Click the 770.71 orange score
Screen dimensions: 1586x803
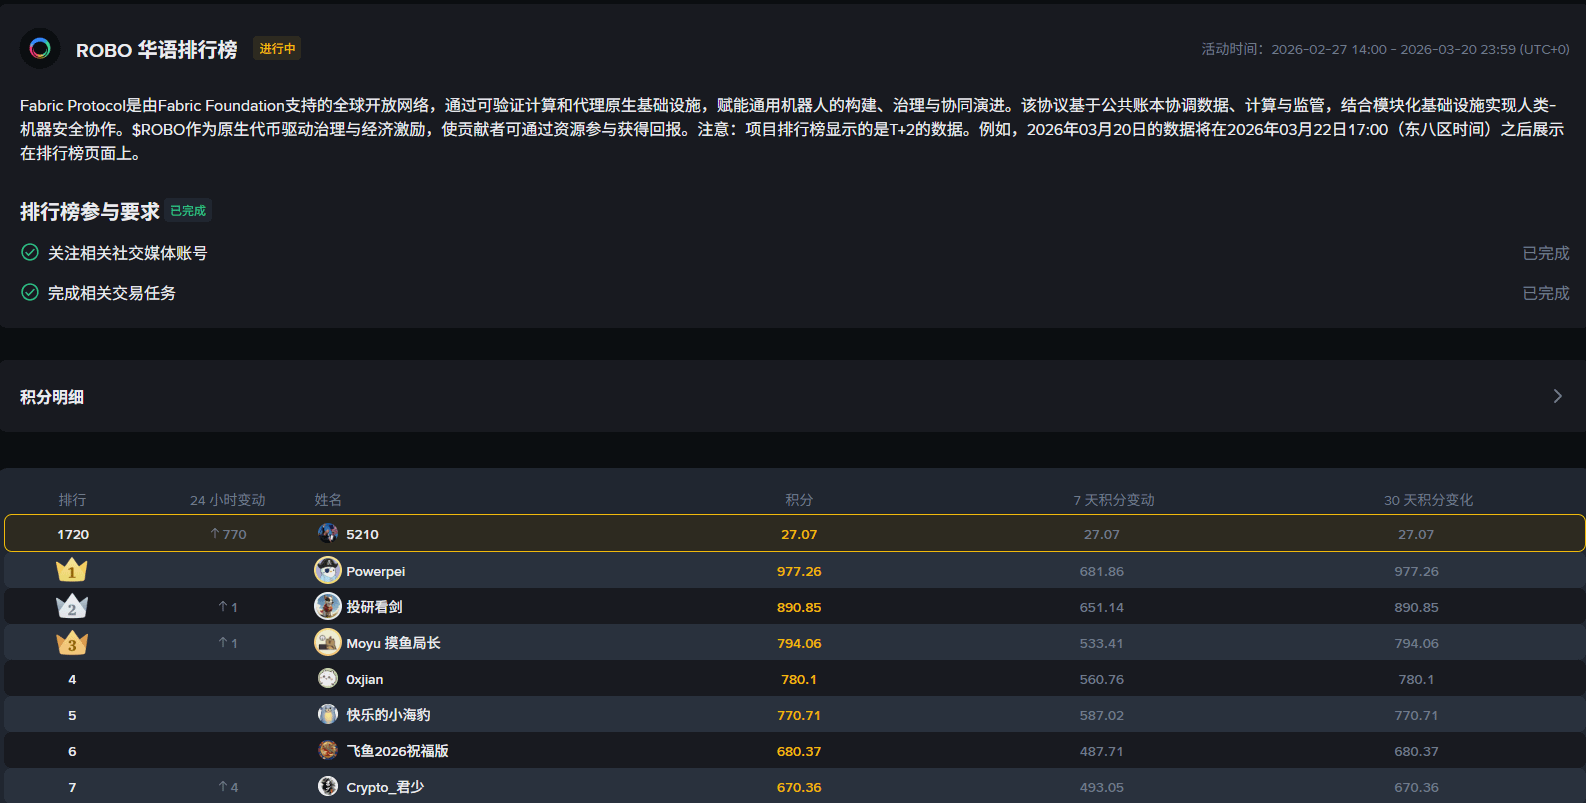coord(799,715)
